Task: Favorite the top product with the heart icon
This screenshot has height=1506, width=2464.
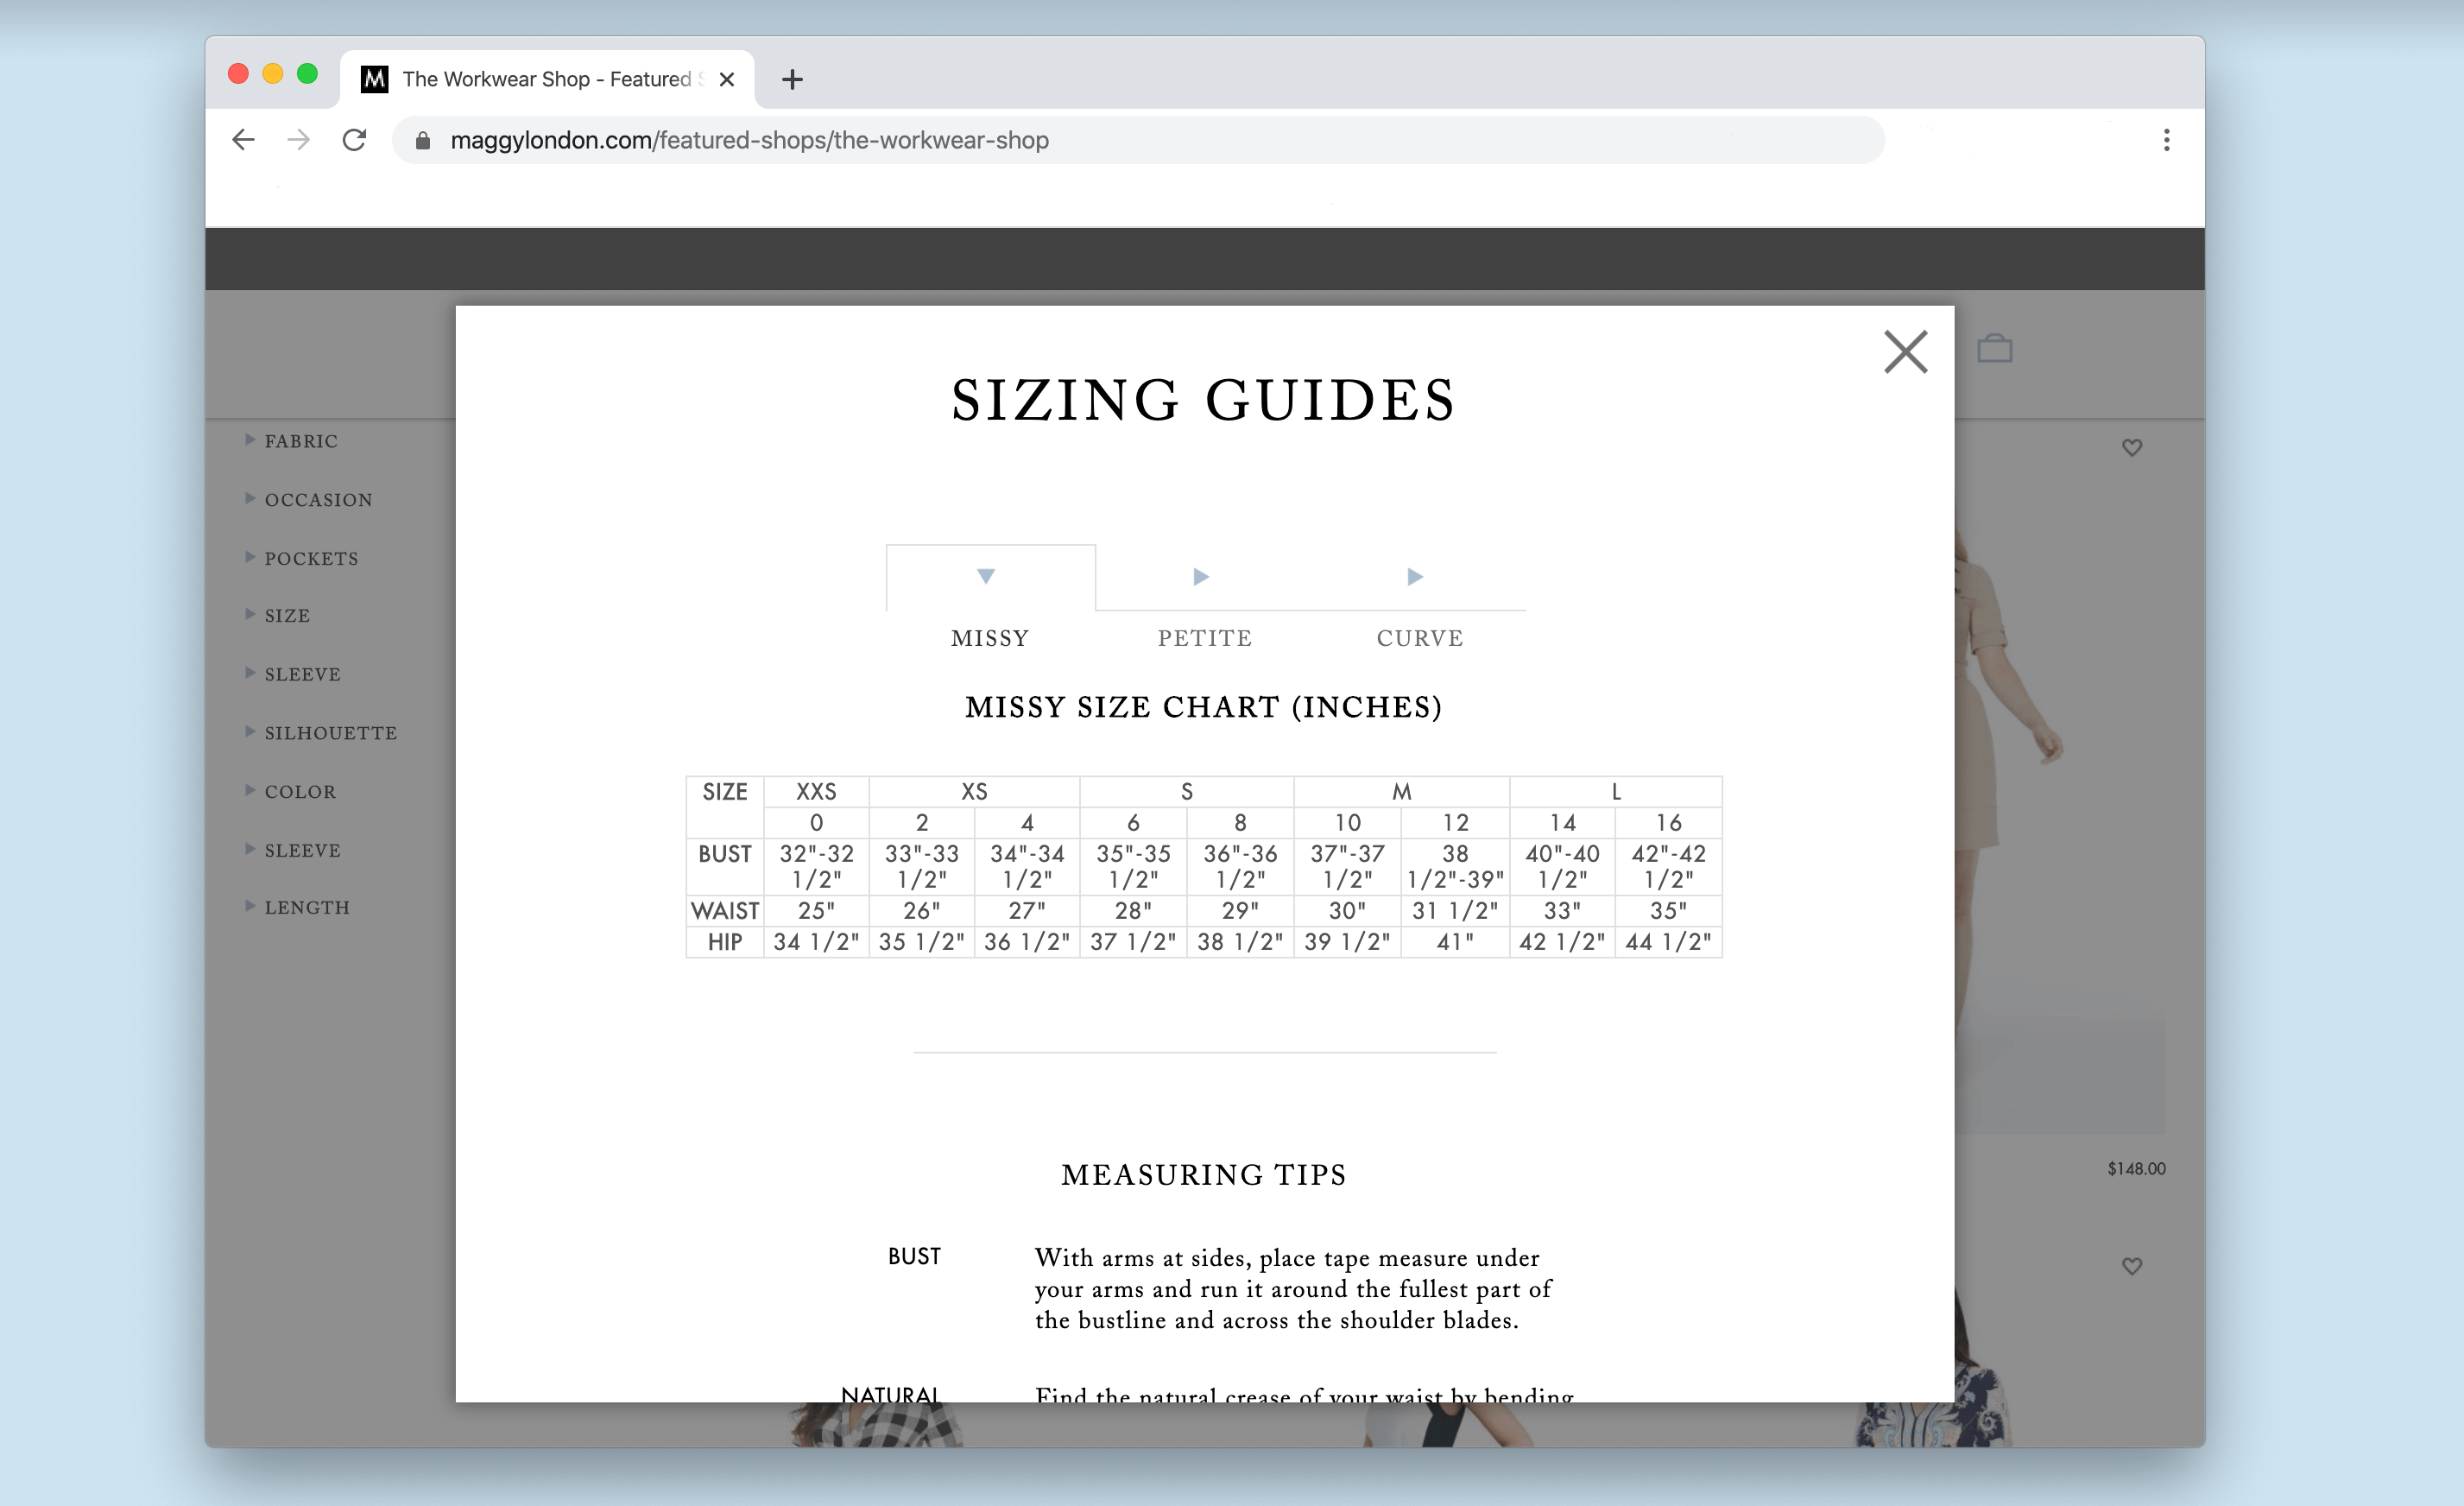Action: [2132, 447]
